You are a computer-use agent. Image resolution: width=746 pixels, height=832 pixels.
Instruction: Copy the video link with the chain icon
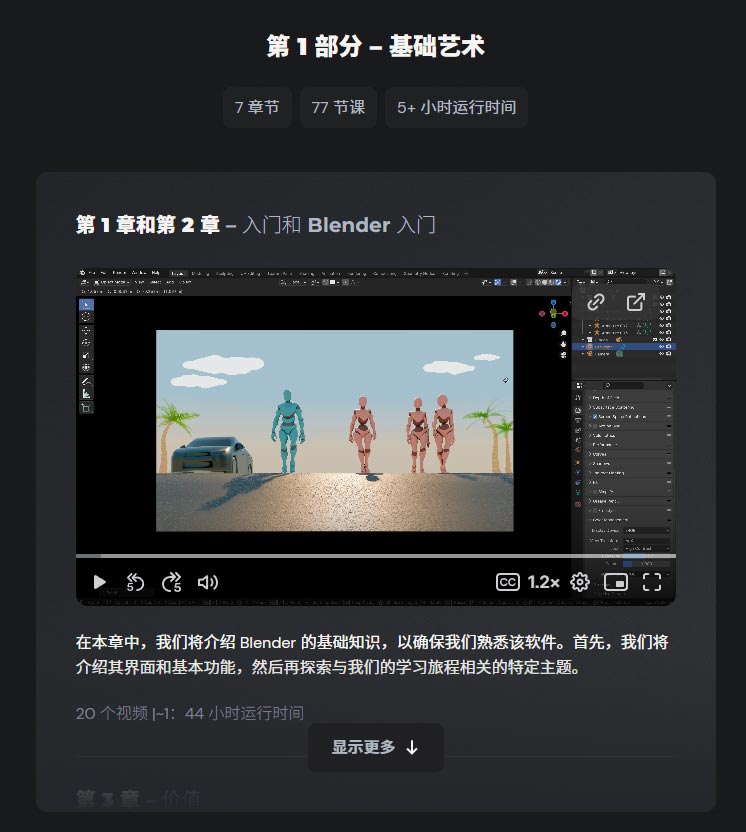[596, 302]
